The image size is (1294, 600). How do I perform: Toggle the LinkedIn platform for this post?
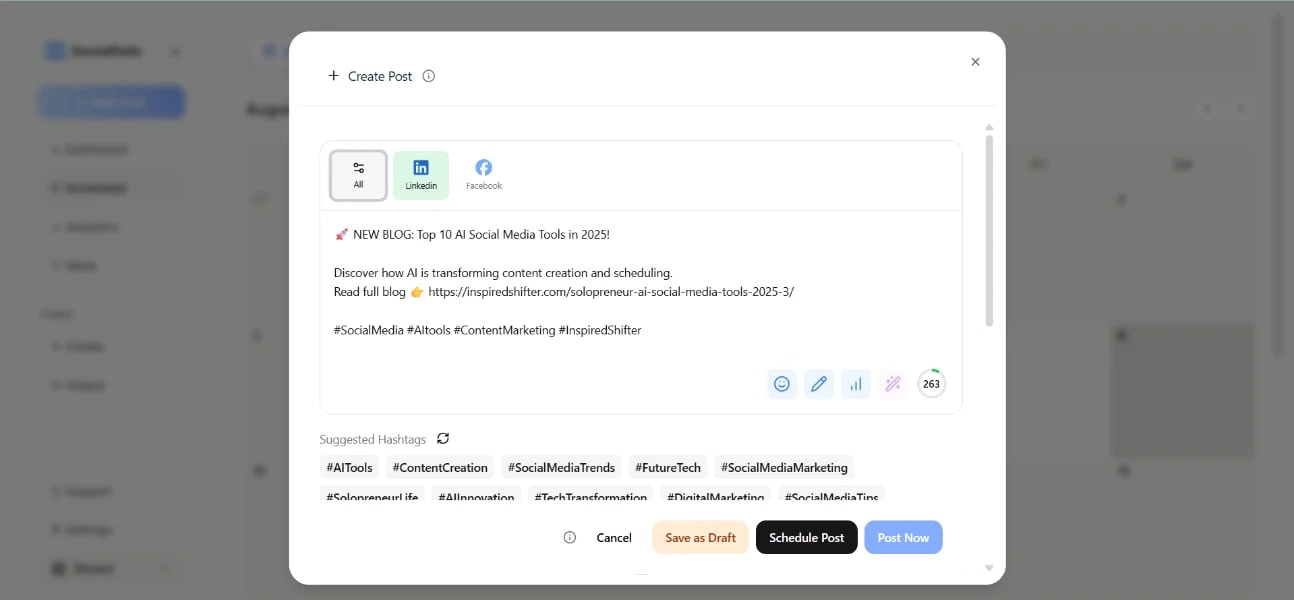(421, 173)
